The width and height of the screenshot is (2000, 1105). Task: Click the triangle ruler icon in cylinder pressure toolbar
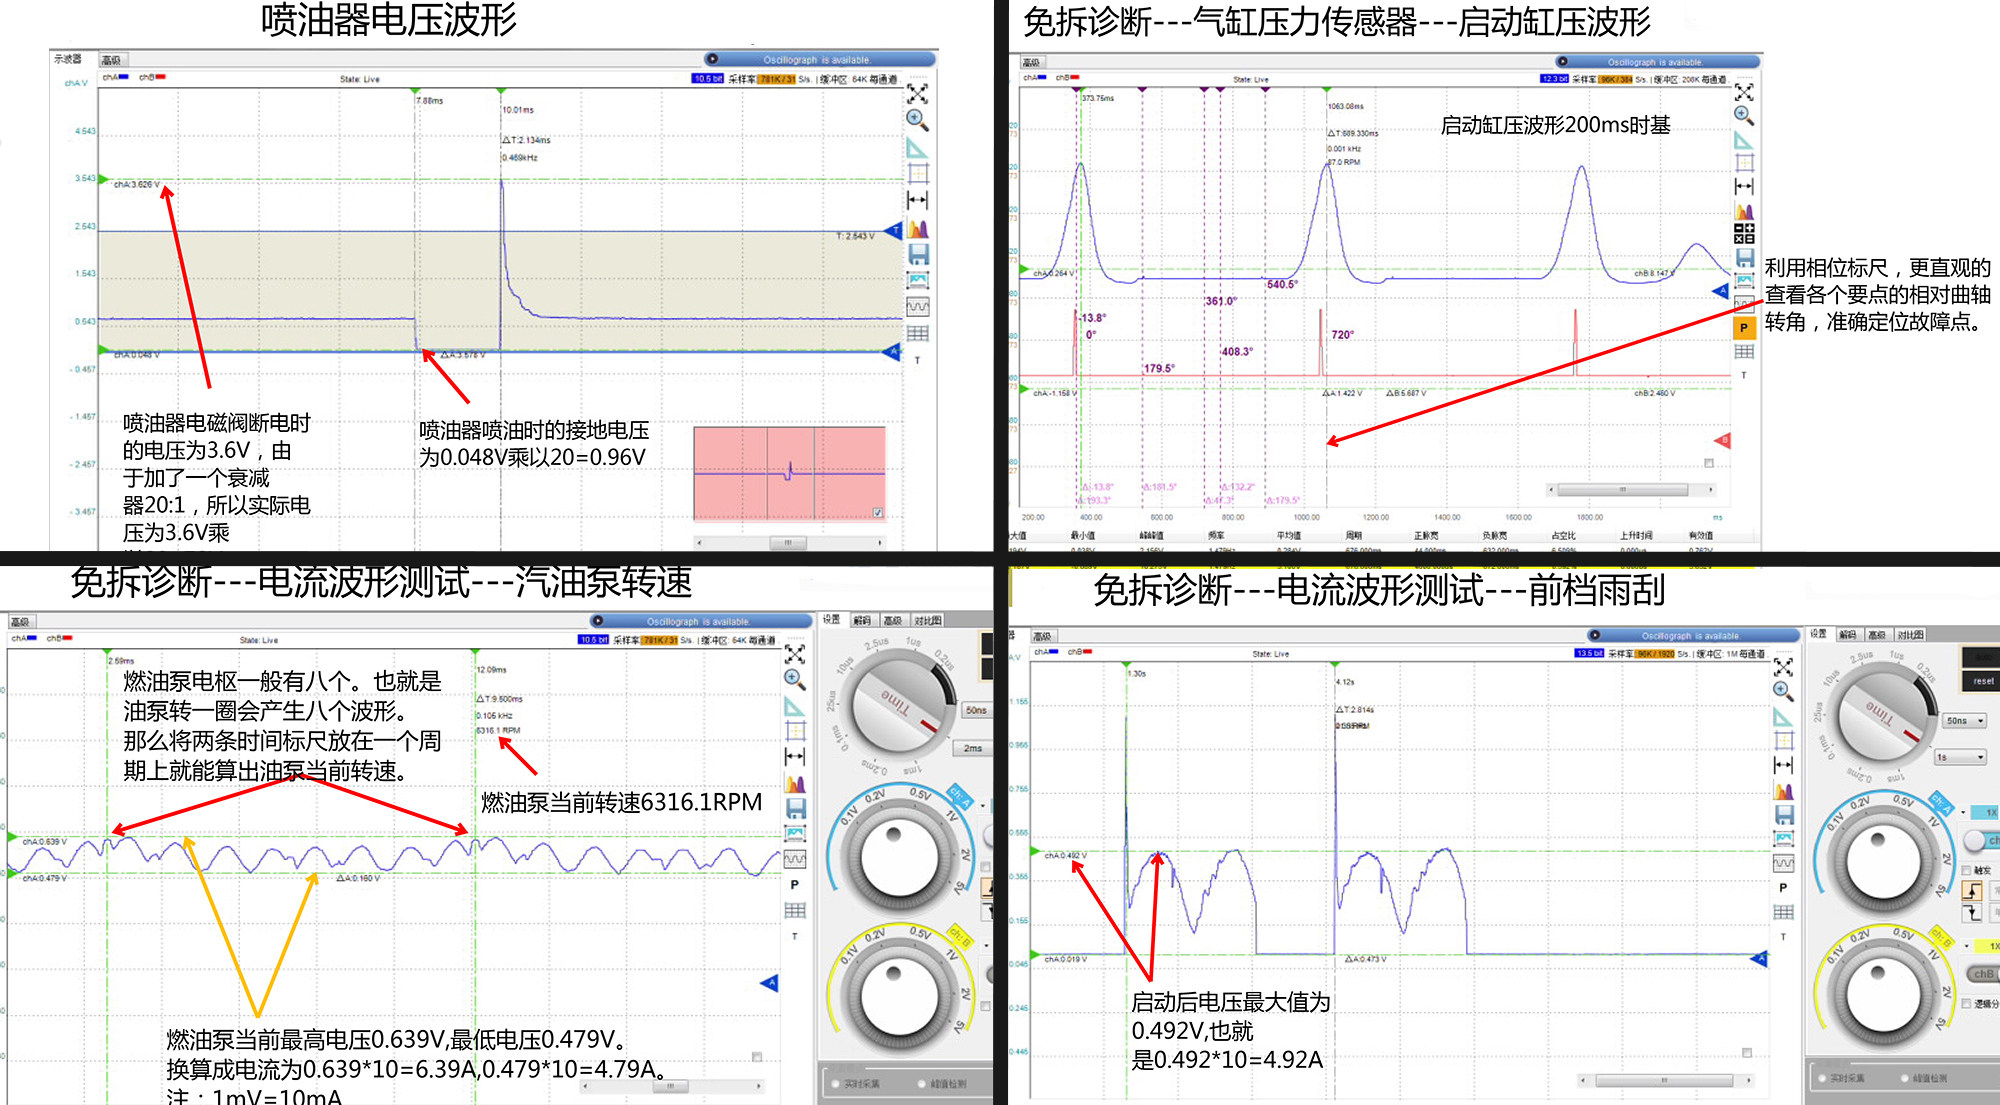point(1744,141)
